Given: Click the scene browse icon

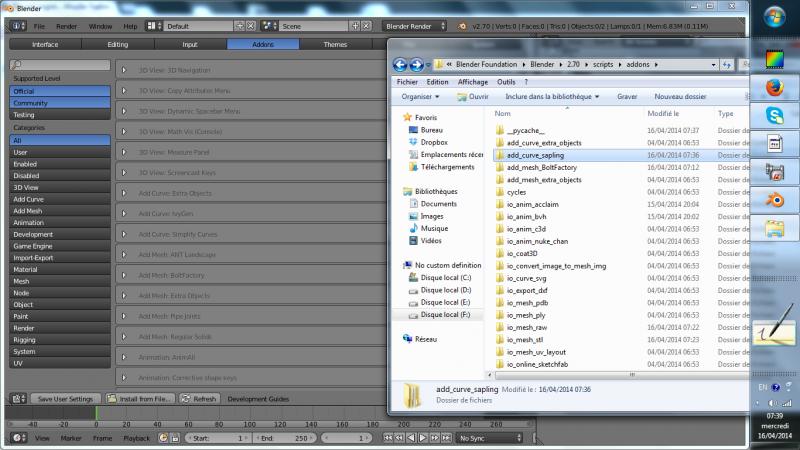Looking at the screenshot, I should pyautogui.click(x=268, y=26).
